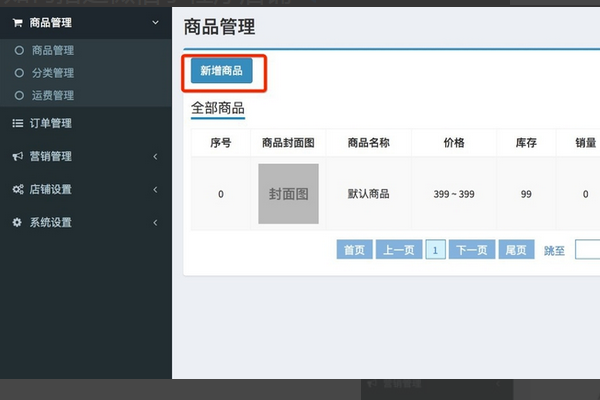Select the circle bullet next to 商品管理 submenu
The width and height of the screenshot is (600, 400).
click(18, 50)
